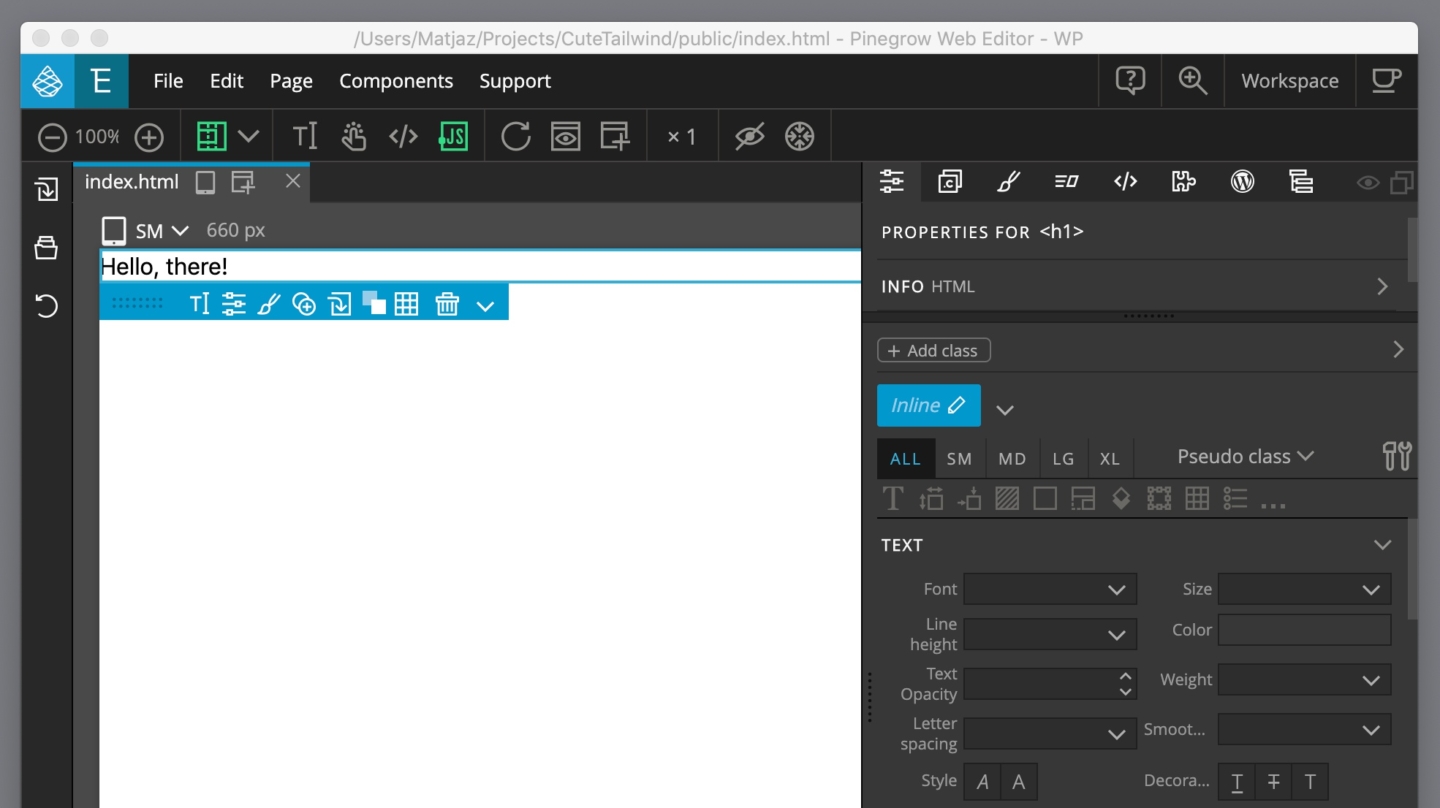The height and width of the screenshot is (808, 1440).
Task: Select the MD breakpoint tab
Action: coord(1012,459)
